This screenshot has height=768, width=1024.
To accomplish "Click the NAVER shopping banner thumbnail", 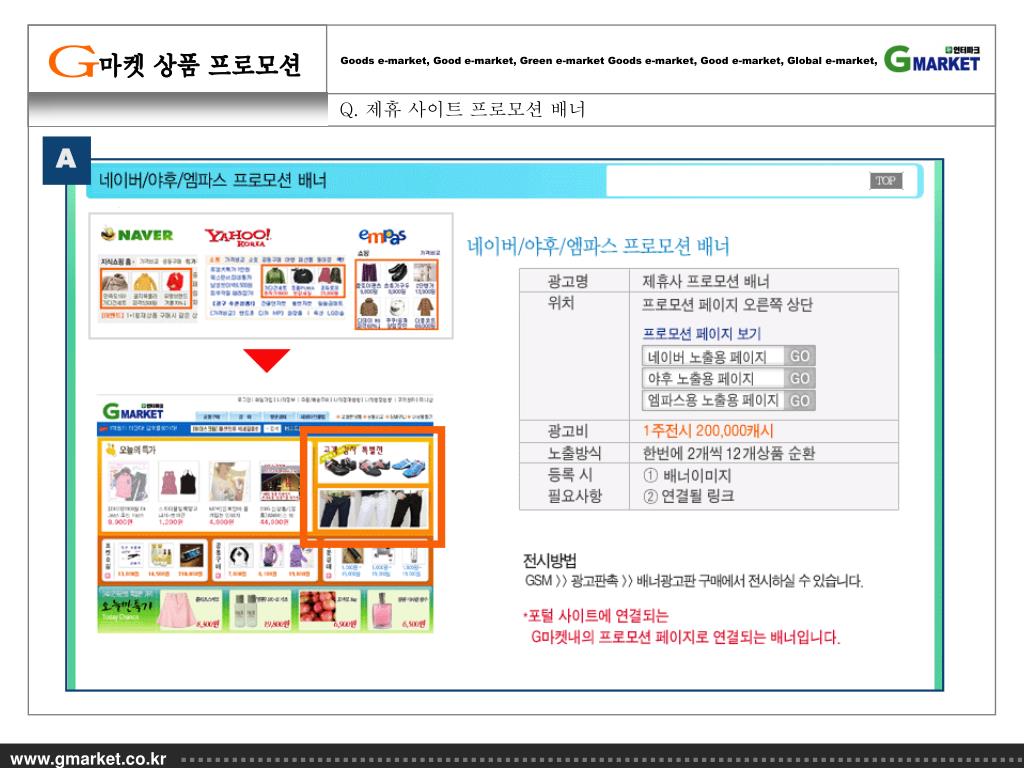I will [146, 288].
